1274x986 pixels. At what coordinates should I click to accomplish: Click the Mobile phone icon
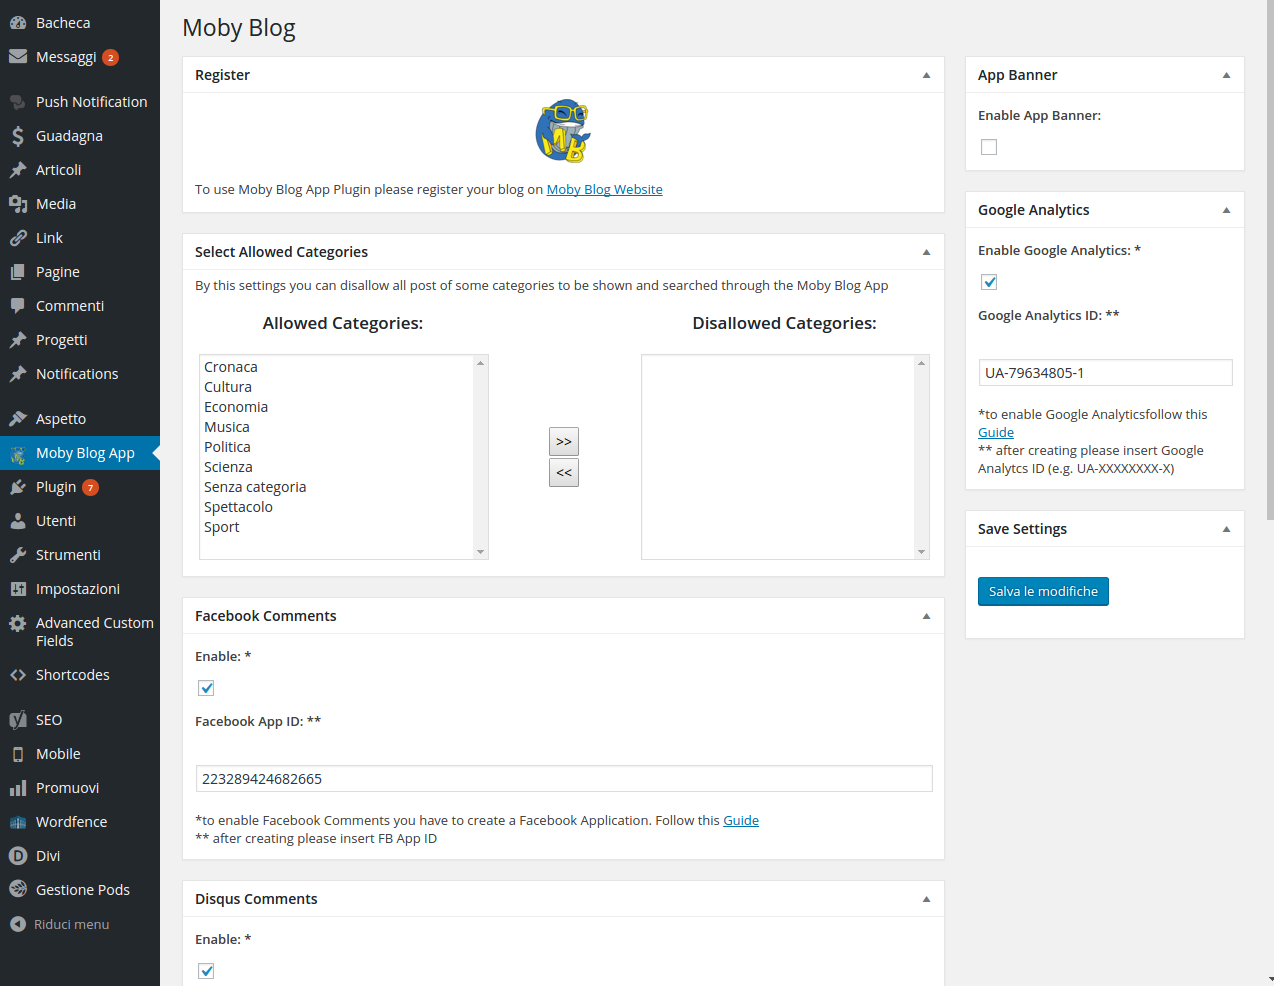click(18, 754)
